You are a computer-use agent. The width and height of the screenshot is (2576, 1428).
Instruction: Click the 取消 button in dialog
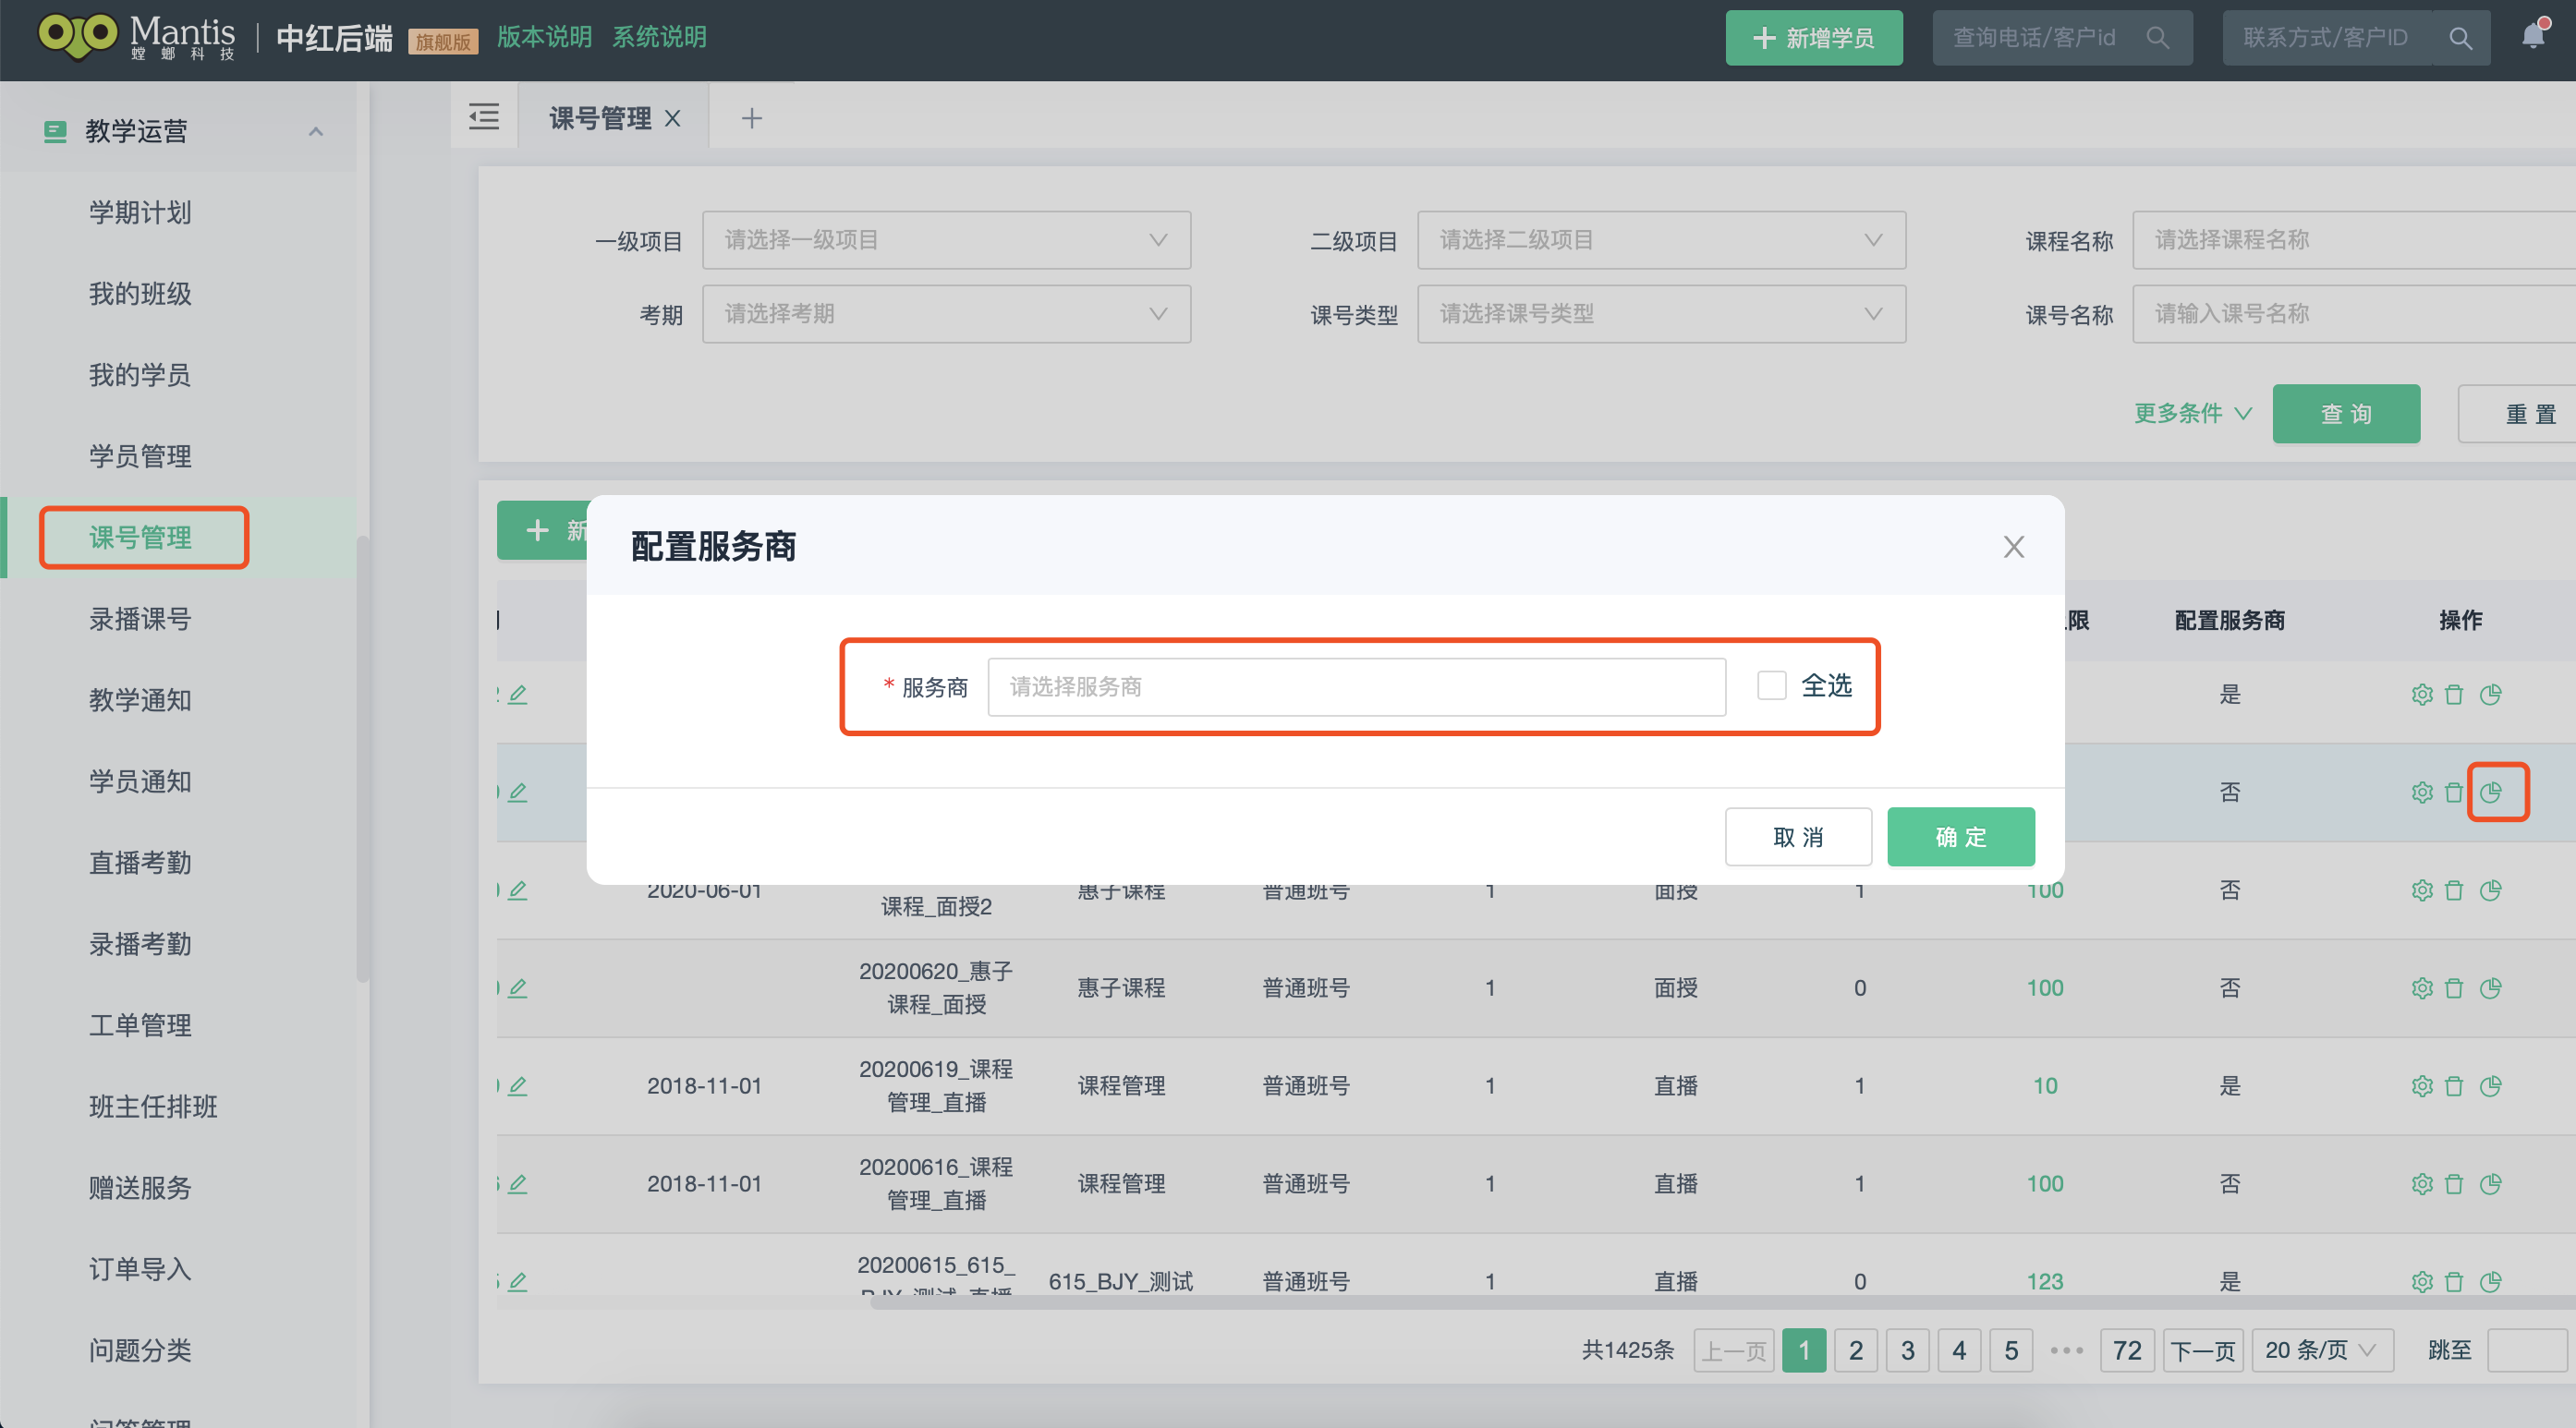coord(1798,837)
